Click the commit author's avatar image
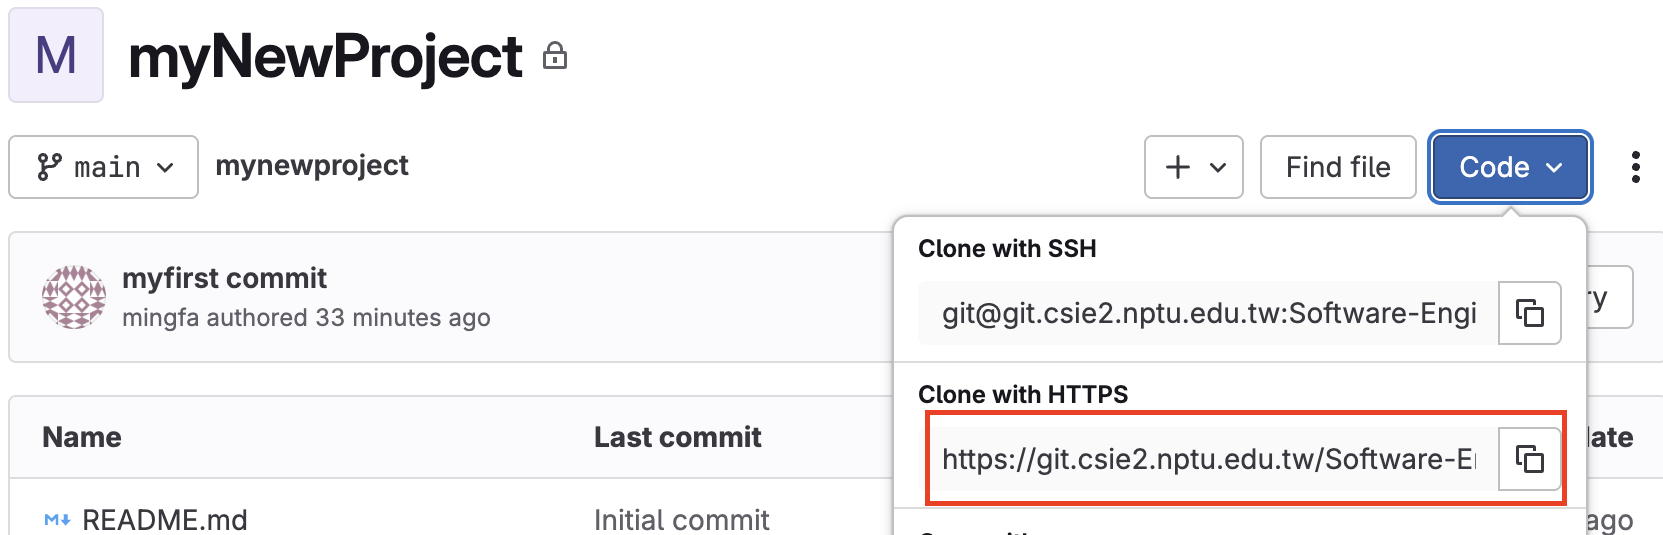 coord(74,297)
